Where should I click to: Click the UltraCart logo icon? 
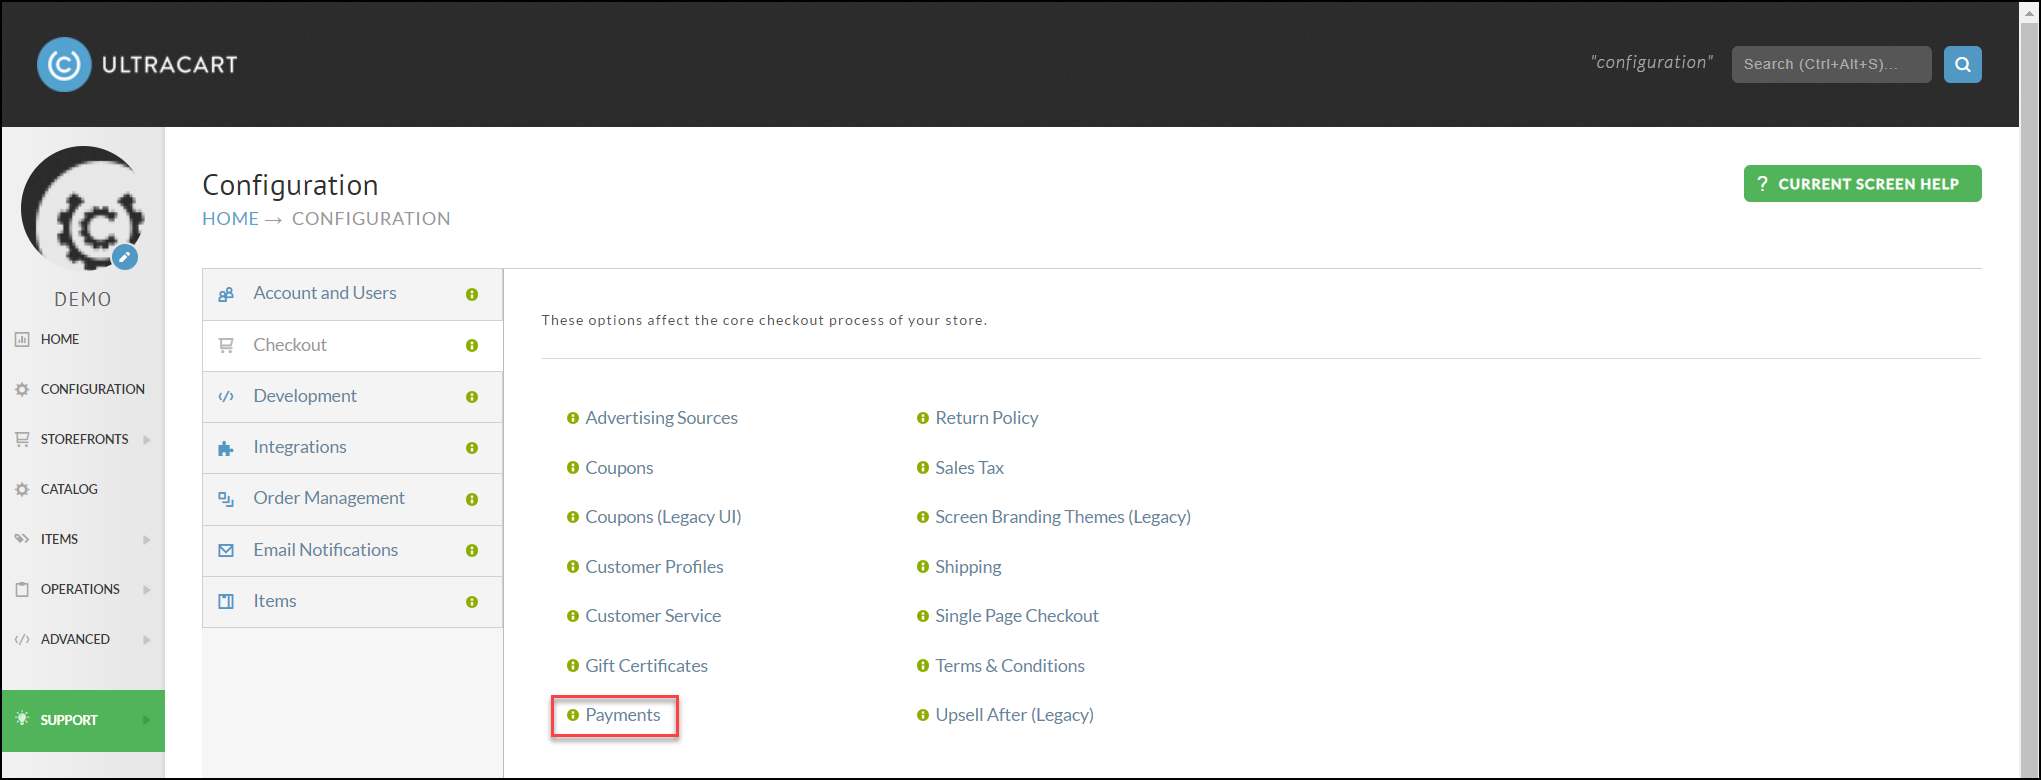click(64, 64)
